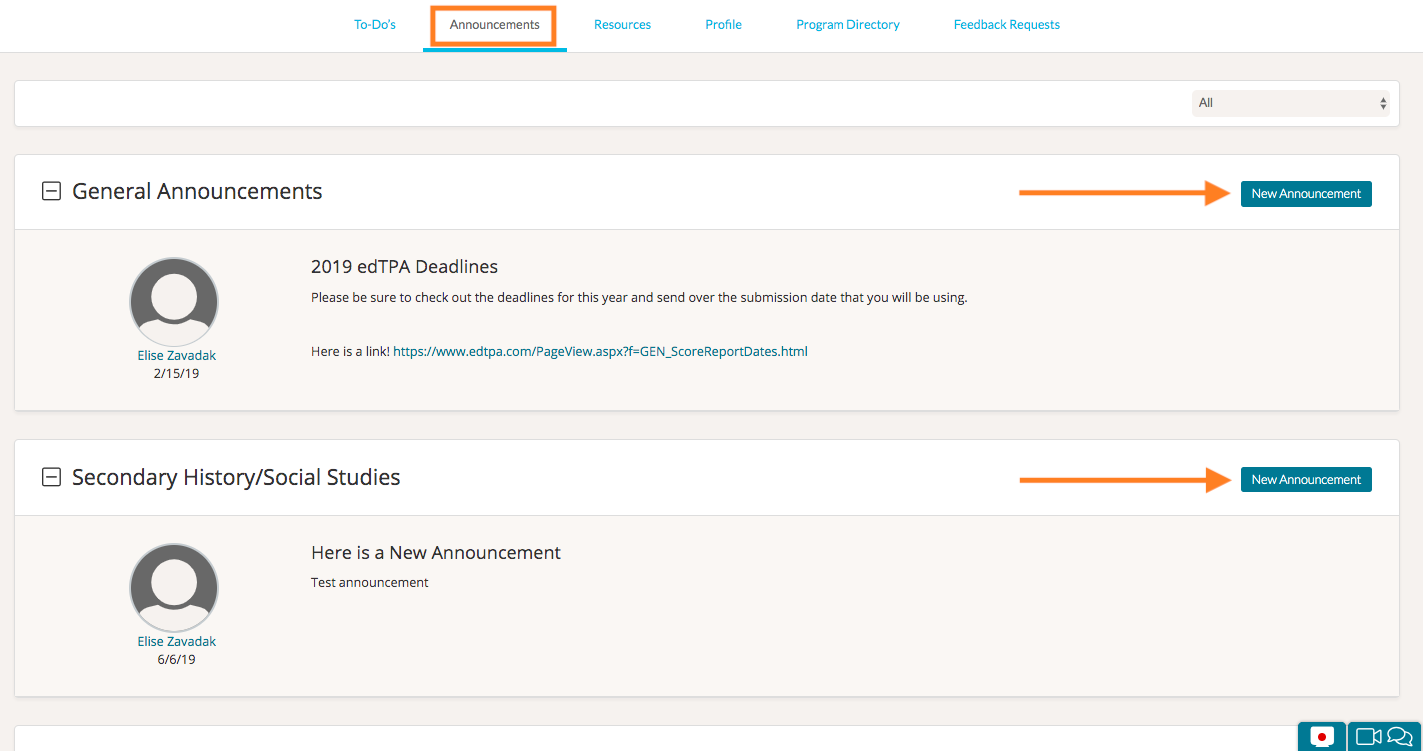Create New Announcement in General Announcements
Image resolution: width=1423 pixels, height=751 pixels.
[1306, 194]
